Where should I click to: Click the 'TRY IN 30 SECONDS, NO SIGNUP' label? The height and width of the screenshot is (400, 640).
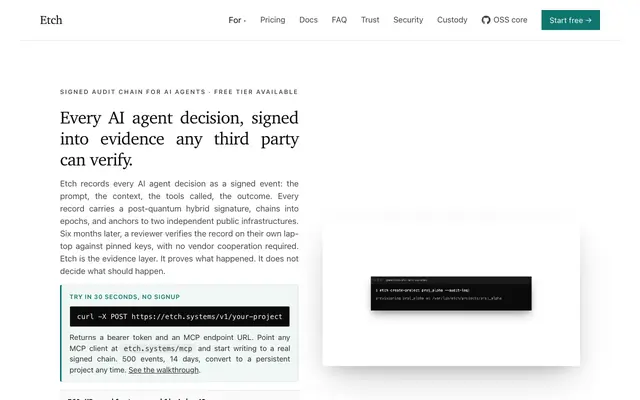(x=124, y=297)
